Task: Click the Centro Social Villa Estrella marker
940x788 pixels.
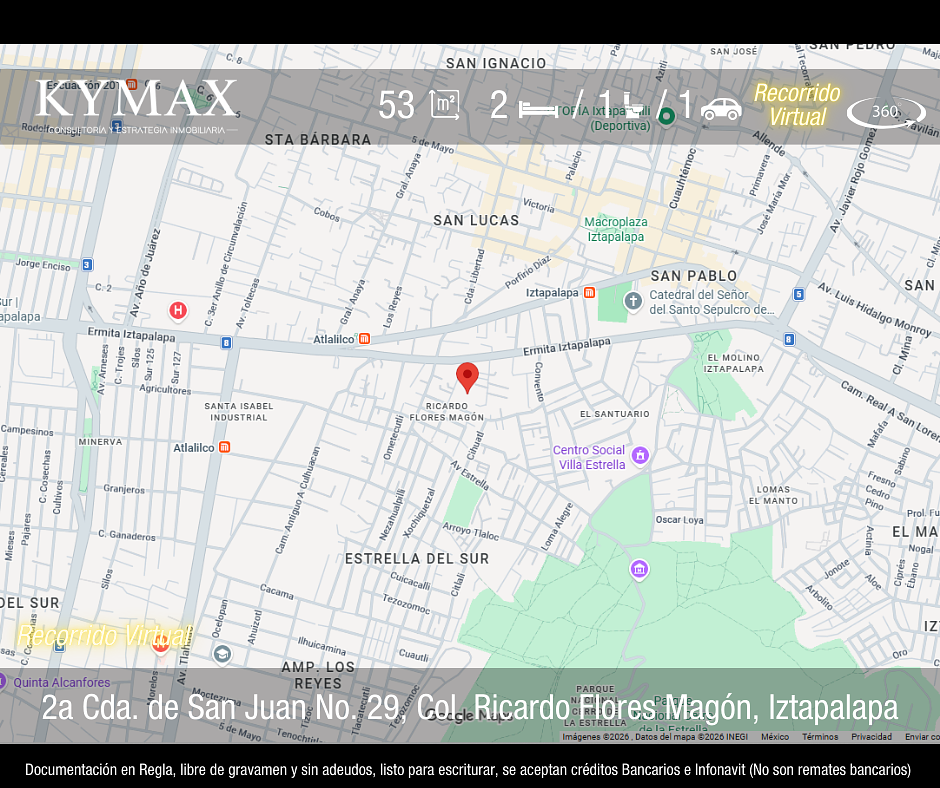Action: [640, 456]
